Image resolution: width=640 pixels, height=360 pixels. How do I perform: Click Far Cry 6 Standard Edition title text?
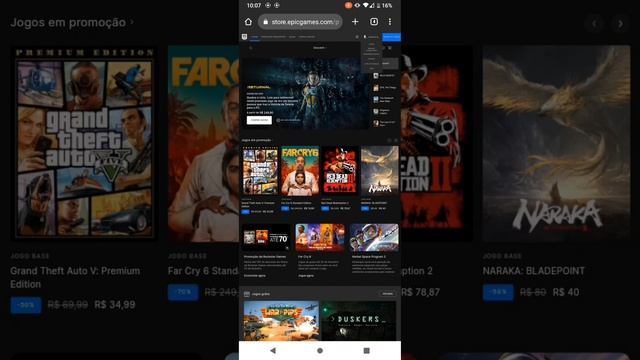296,203
